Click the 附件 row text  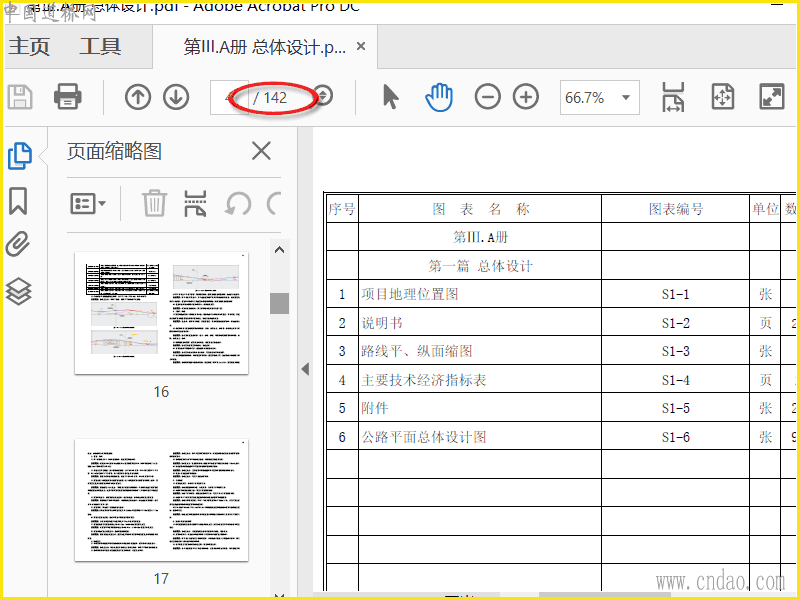pyautogui.click(x=375, y=408)
